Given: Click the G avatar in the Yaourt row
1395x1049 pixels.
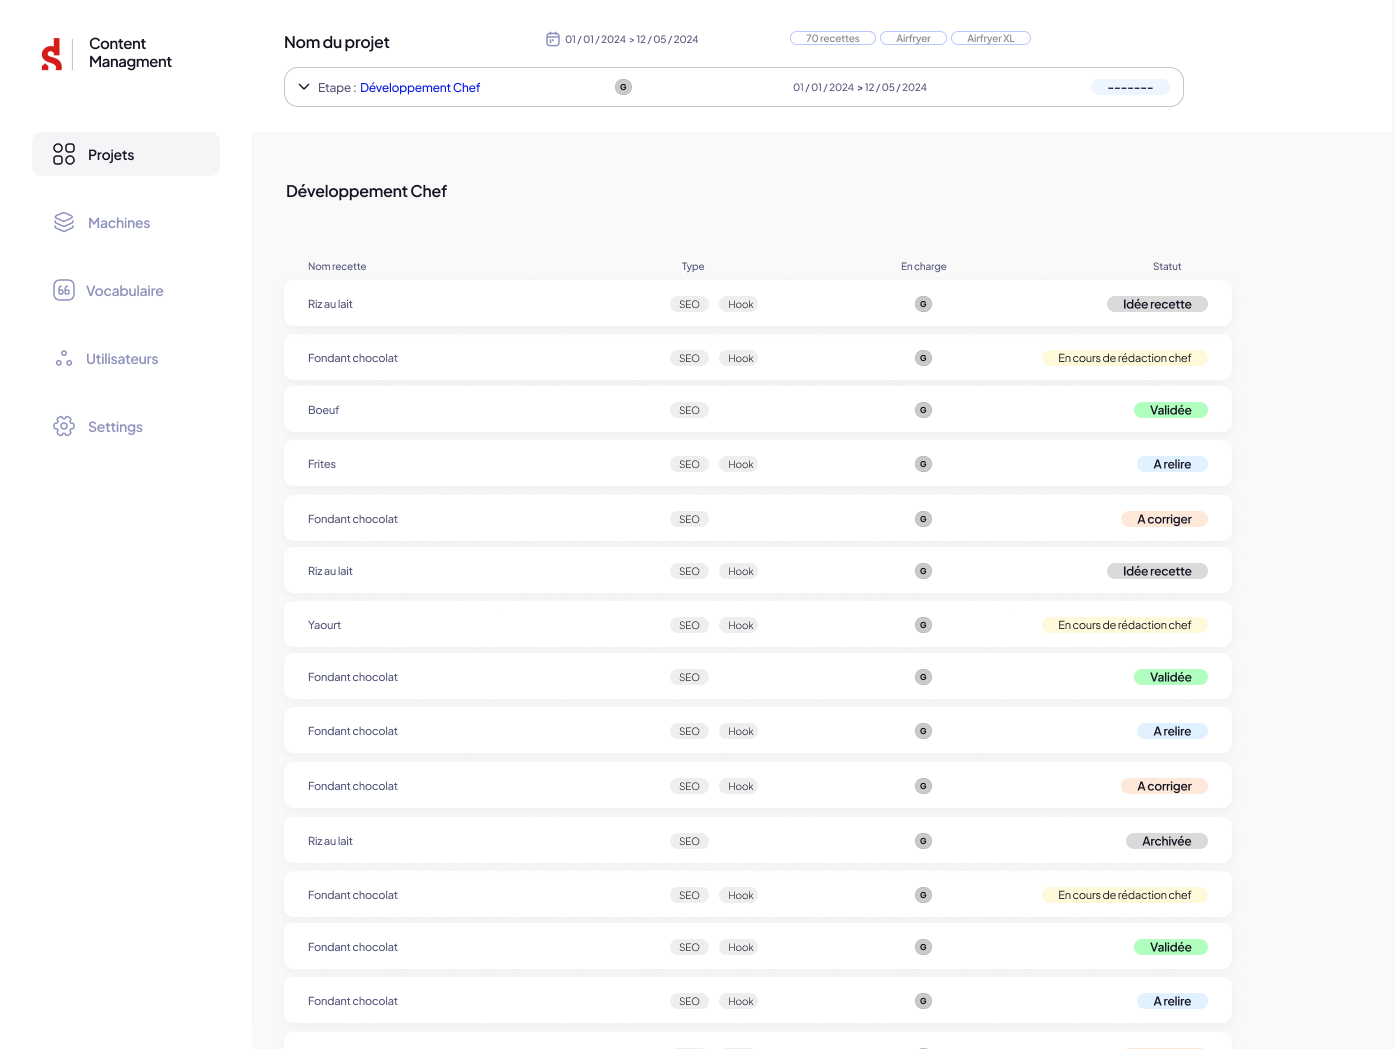Looking at the screenshot, I should coord(923,625).
